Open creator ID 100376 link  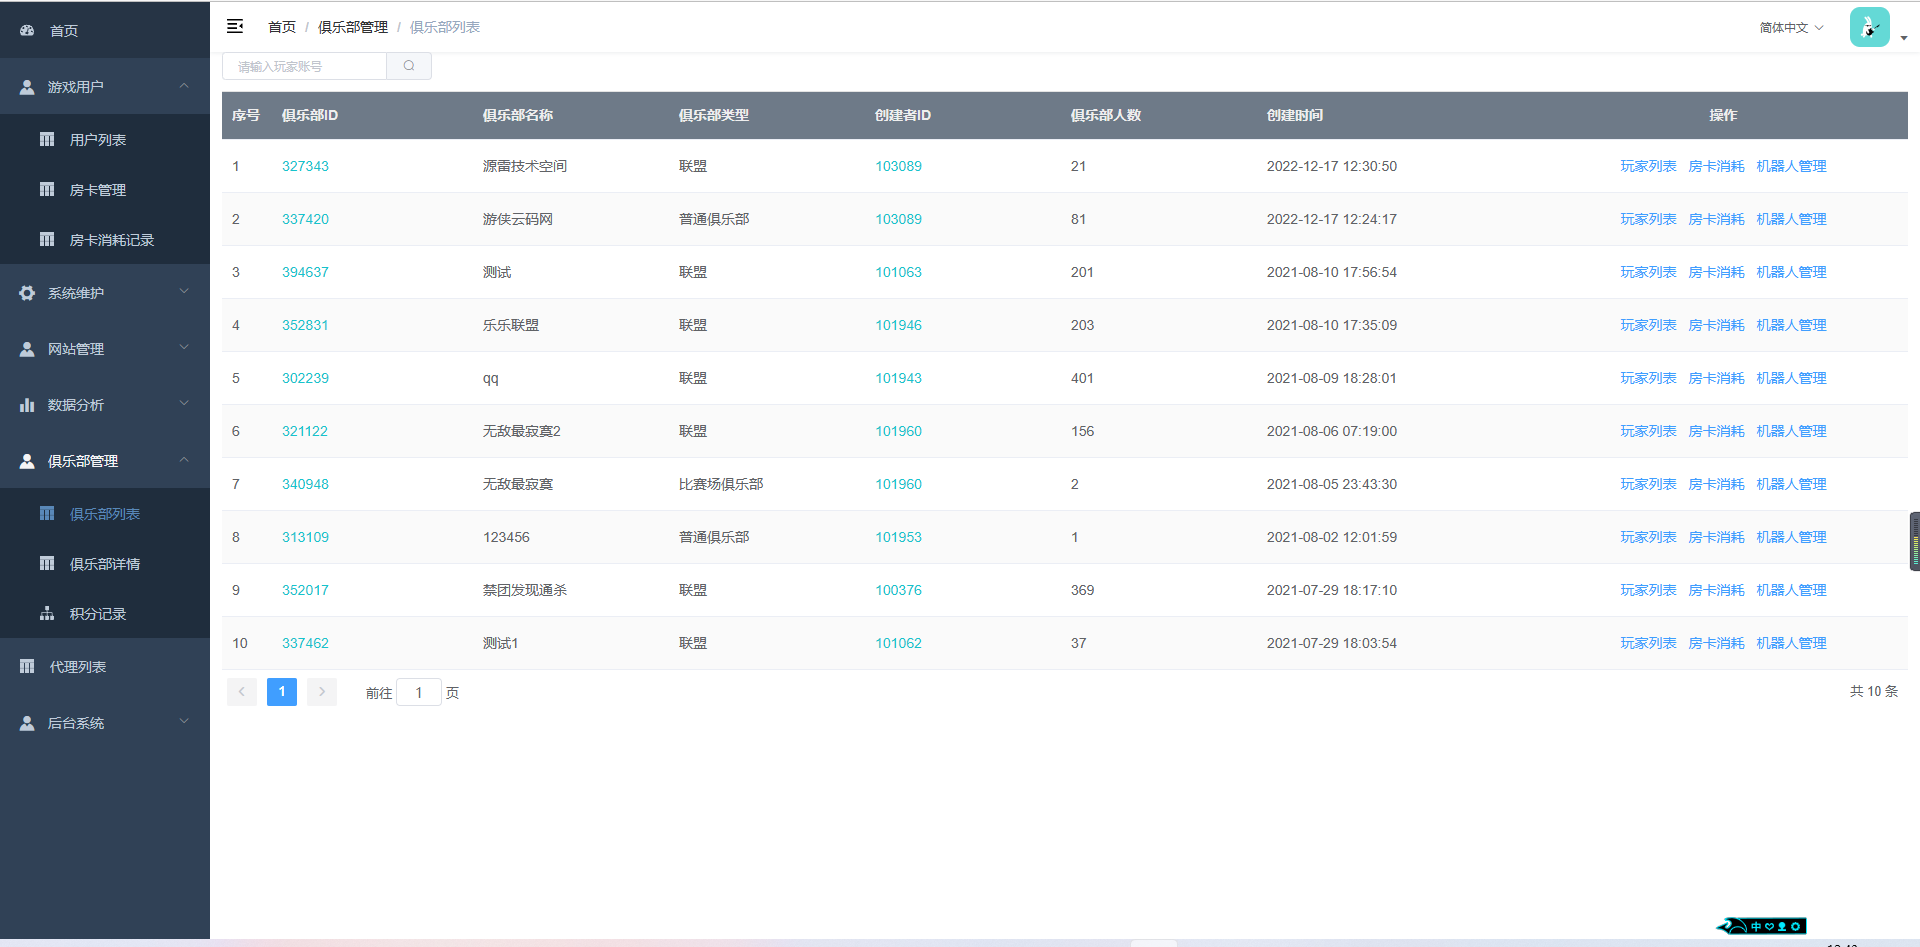point(899,590)
